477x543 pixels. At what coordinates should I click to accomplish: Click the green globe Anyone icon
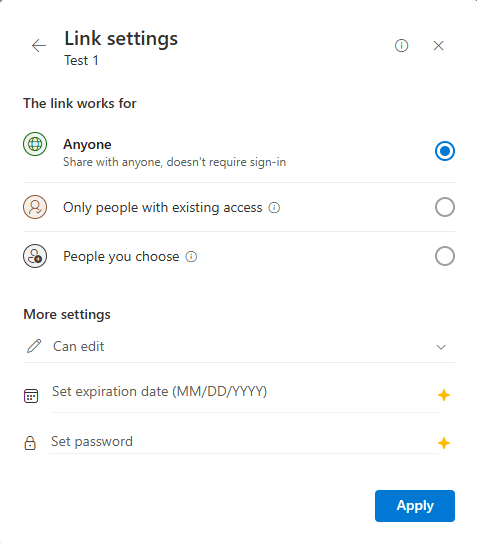point(35,144)
